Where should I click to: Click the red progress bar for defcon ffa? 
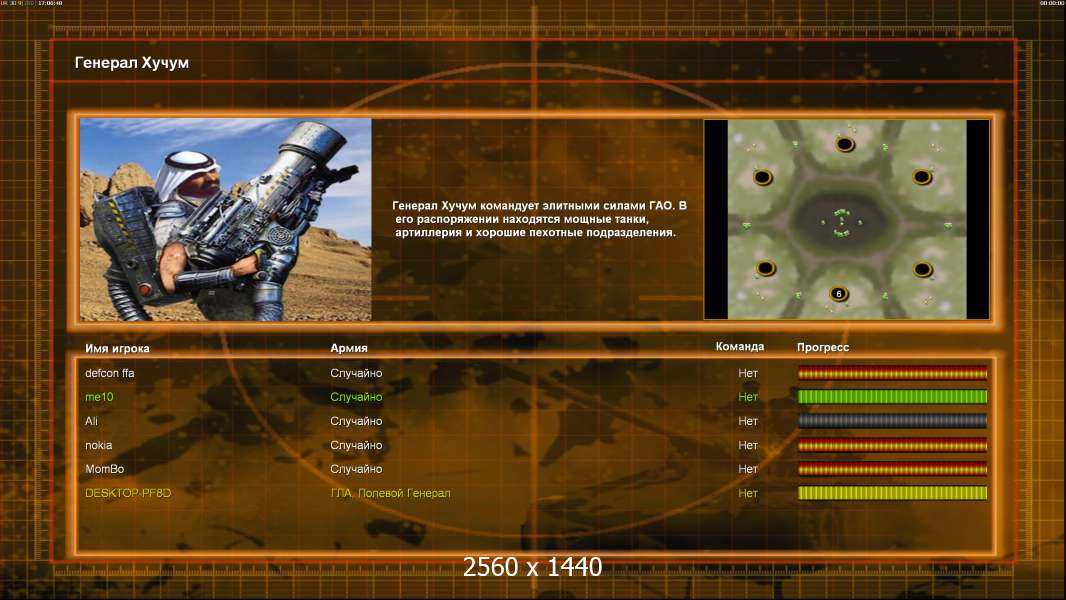[892, 372]
